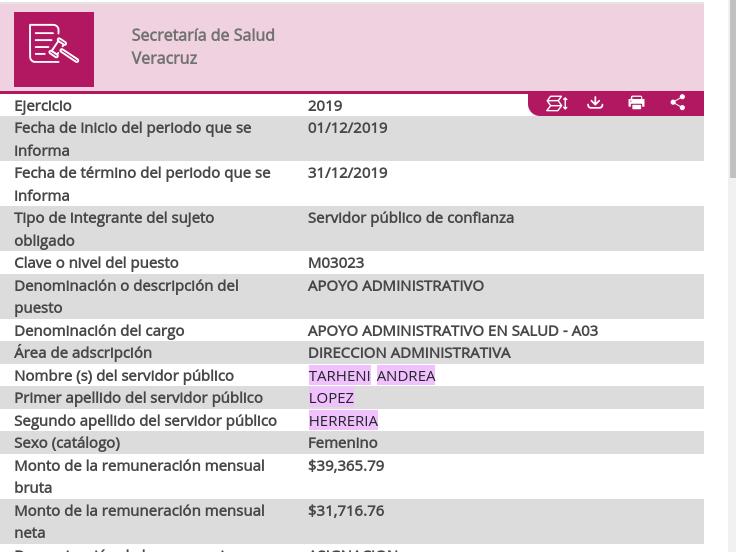The image size is (736, 552).
Task: Share this record
Action: [x=678, y=102]
